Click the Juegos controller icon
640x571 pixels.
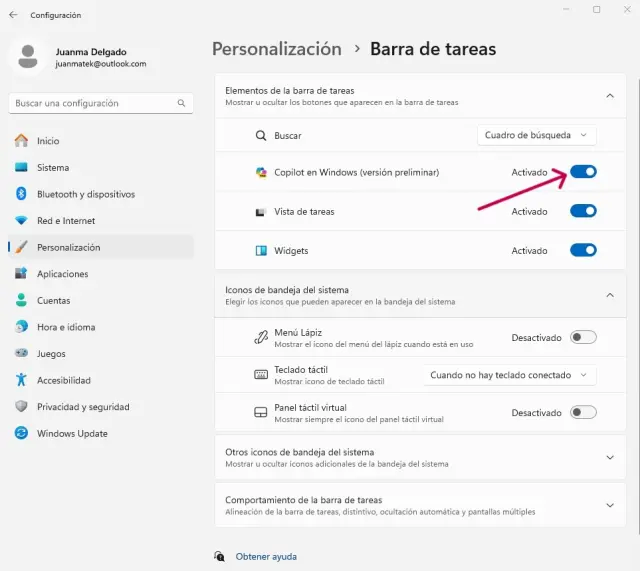(x=20, y=353)
